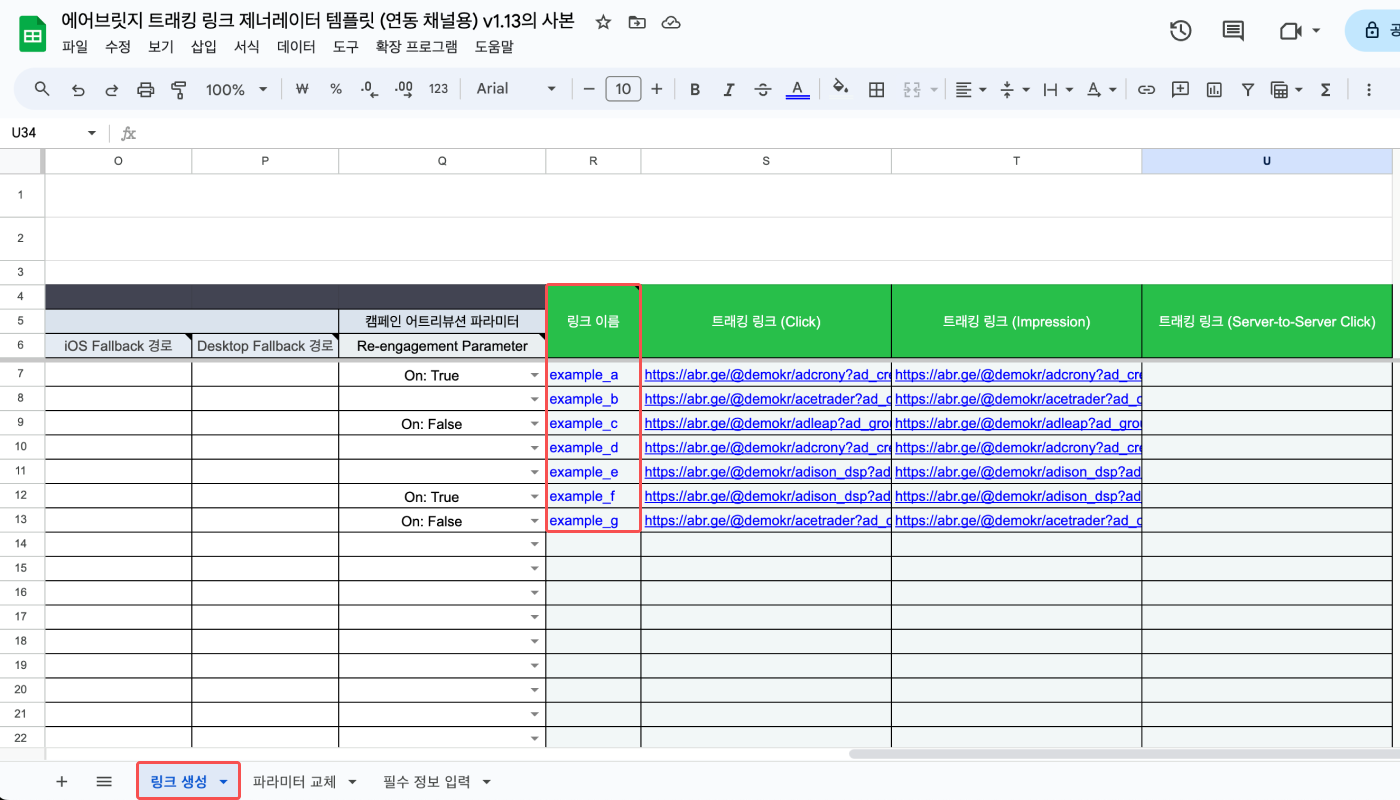Open the version history clock icon
Viewport: 1400px width, 800px height.
(x=1181, y=31)
